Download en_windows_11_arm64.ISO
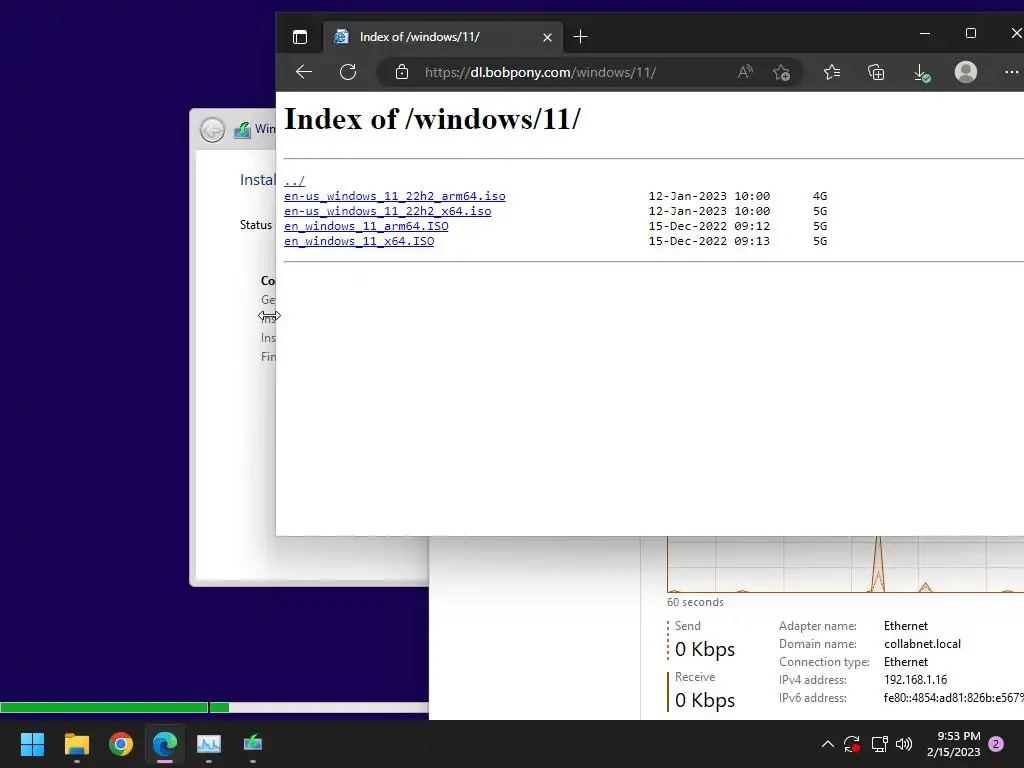Image resolution: width=1024 pixels, height=768 pixels. (366, 226)
